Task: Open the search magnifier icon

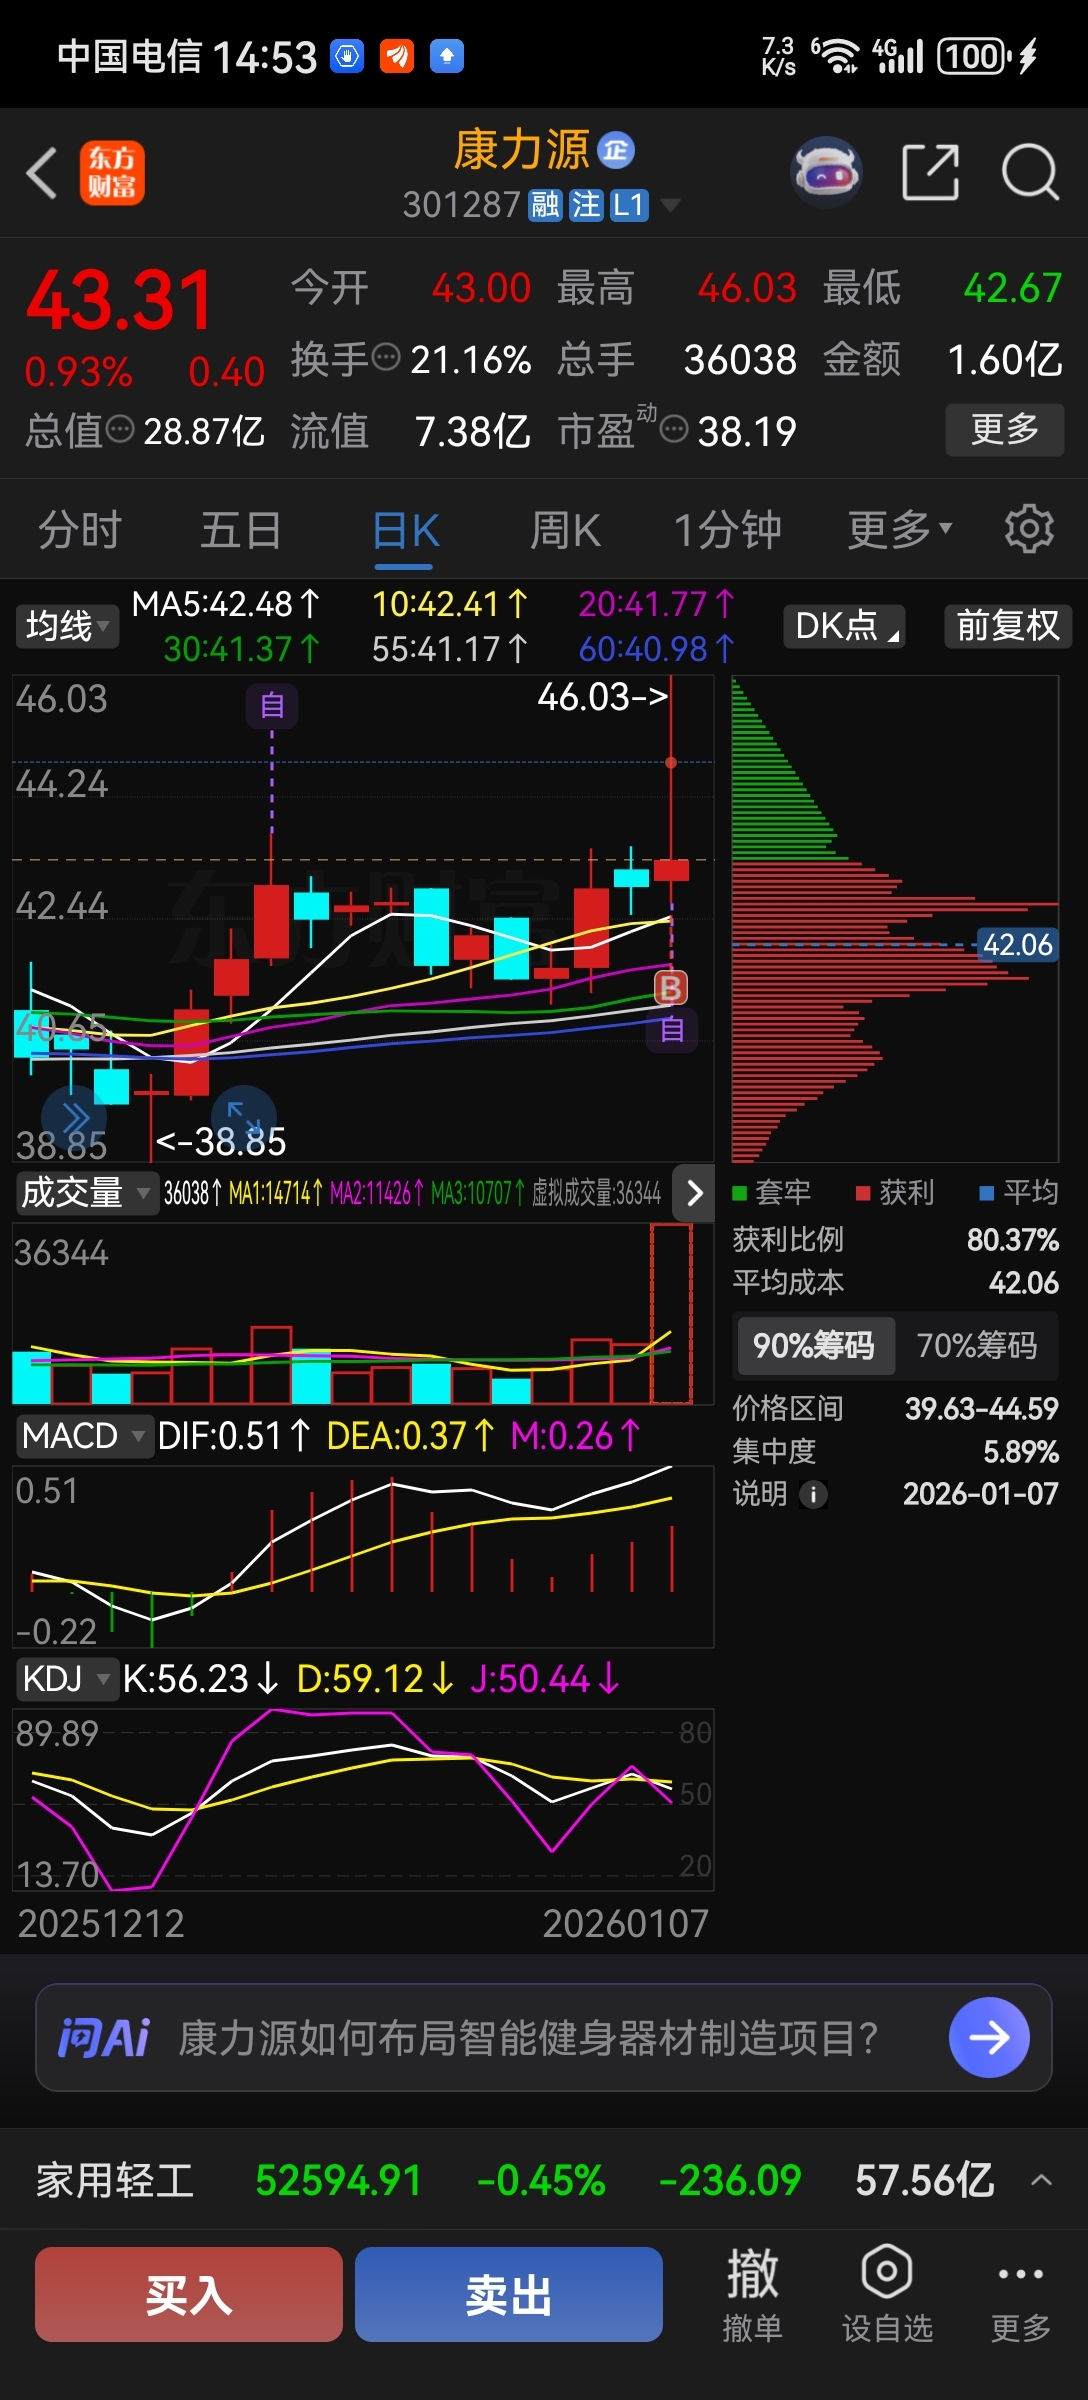Action: point(1030,172)
